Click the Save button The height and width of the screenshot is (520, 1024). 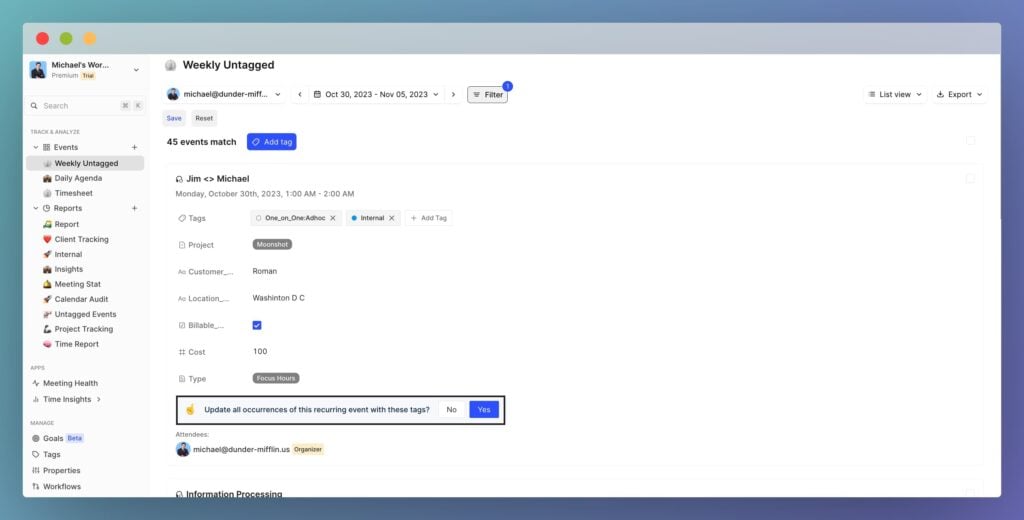(x=174, y=118)
